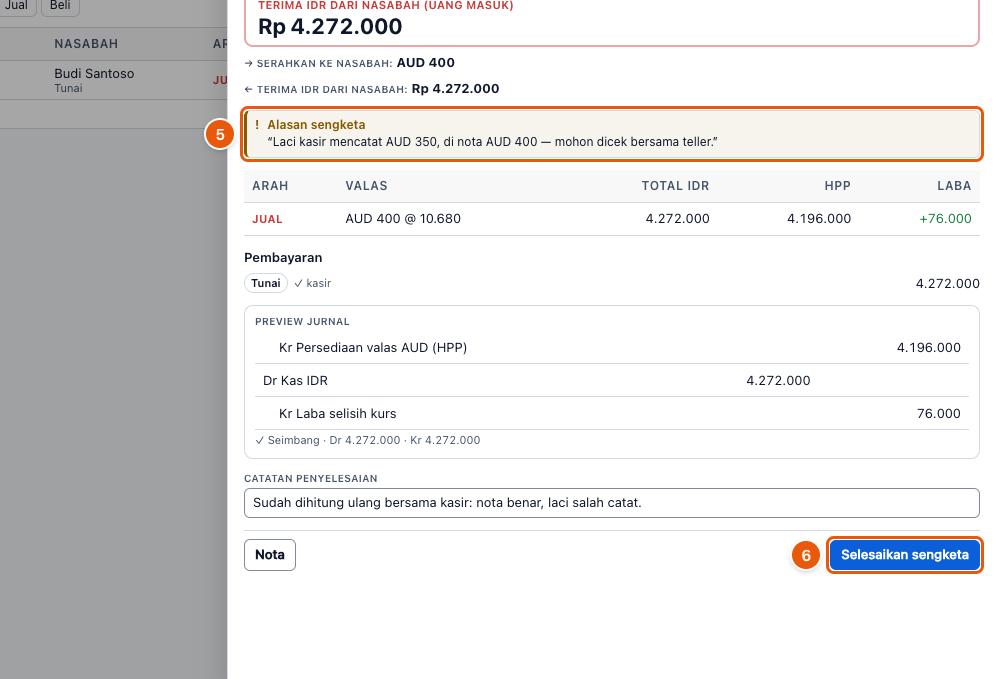Image resolution: width=996 pixels, height=679 pixels.
Task: Click the red JUAL direction cell
Action: 267,219
